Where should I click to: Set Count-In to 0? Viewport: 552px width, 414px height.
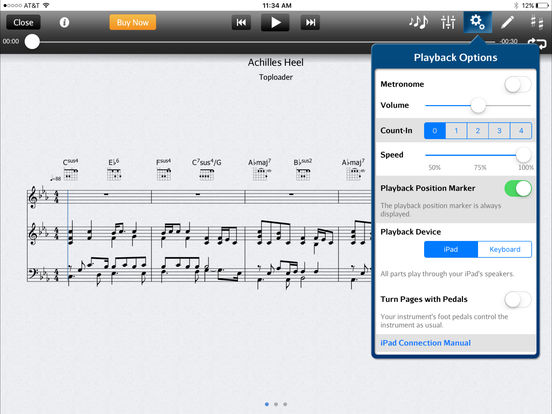tap(435, 131)
